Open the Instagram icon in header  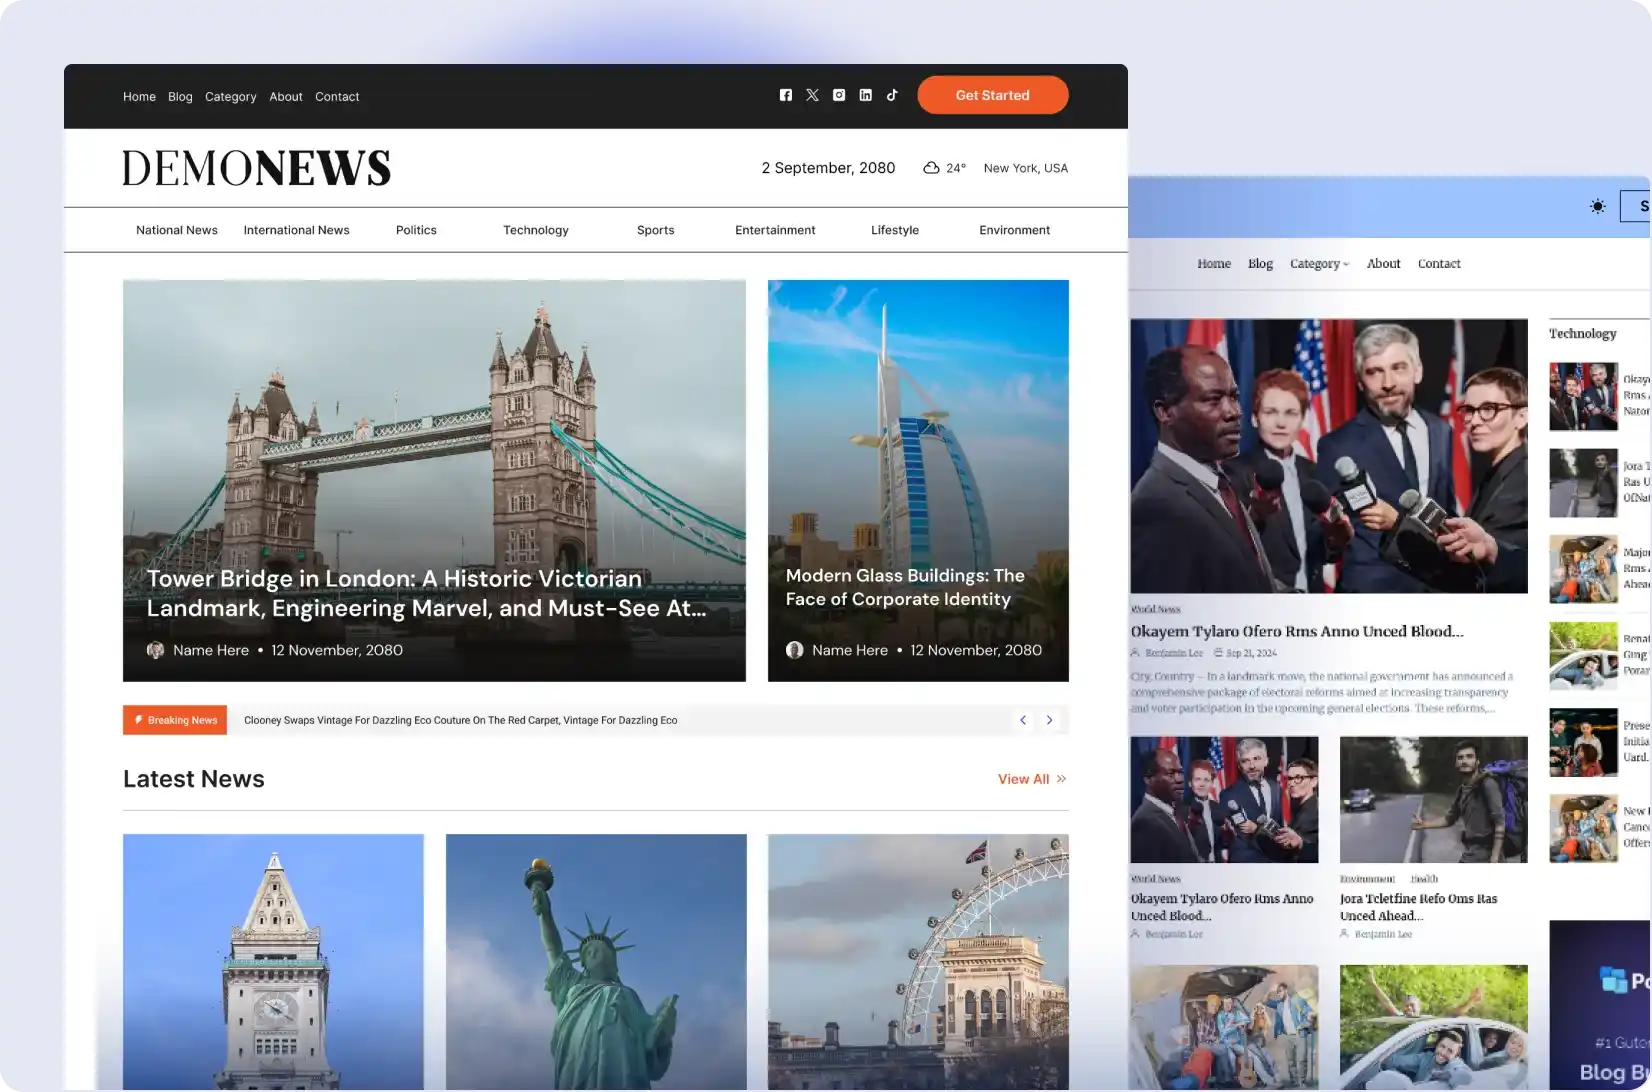point(839,95)
